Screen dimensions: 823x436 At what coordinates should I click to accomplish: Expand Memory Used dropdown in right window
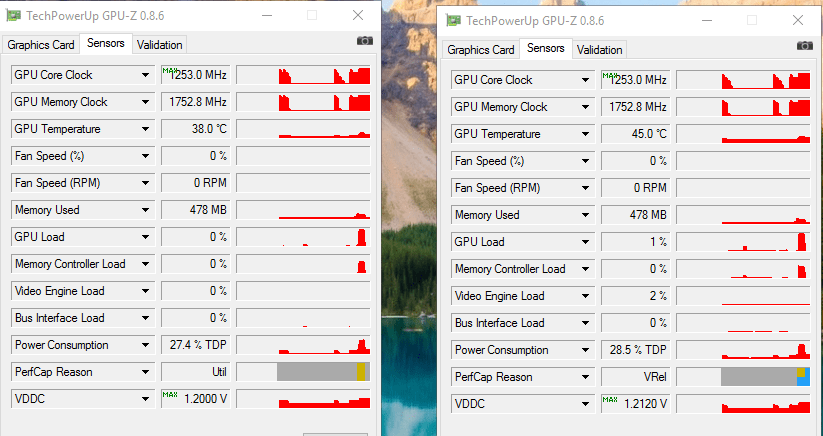click(x=585, y=215)
